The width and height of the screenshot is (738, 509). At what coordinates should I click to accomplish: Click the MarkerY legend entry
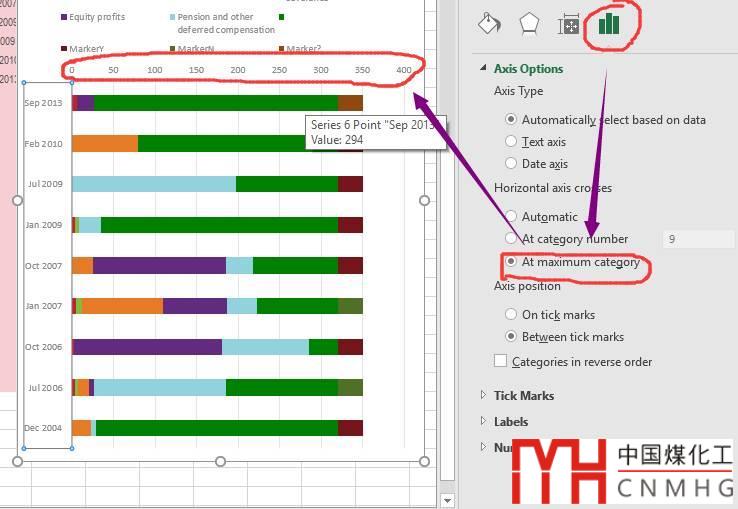[x=82, y=48]
